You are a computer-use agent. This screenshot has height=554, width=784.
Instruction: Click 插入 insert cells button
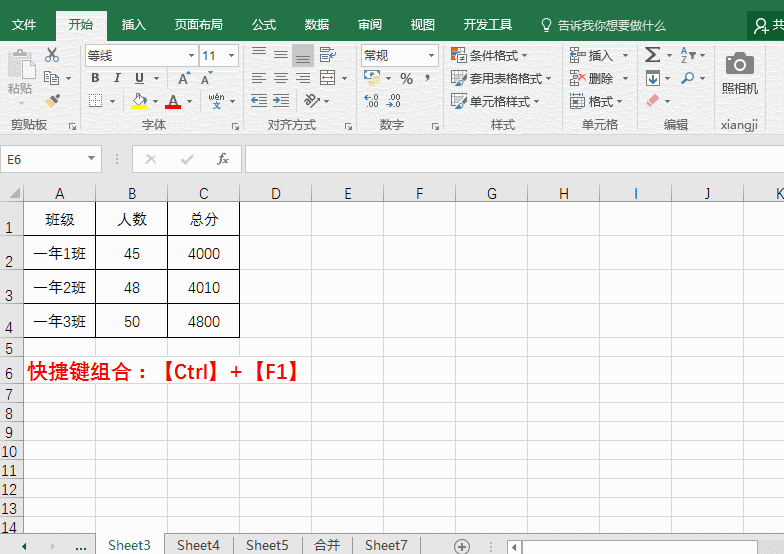[592, 55]
